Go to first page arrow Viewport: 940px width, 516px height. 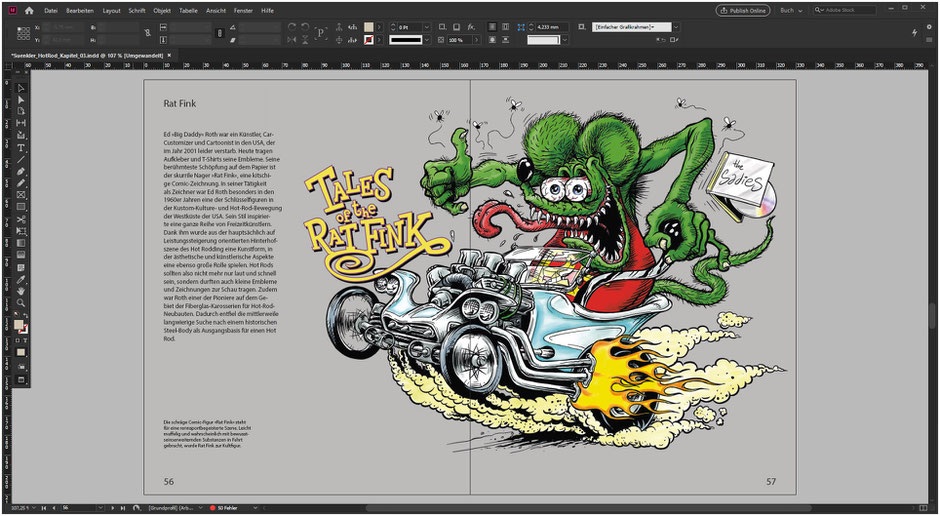pyautogui.click(x=44, y=508)
